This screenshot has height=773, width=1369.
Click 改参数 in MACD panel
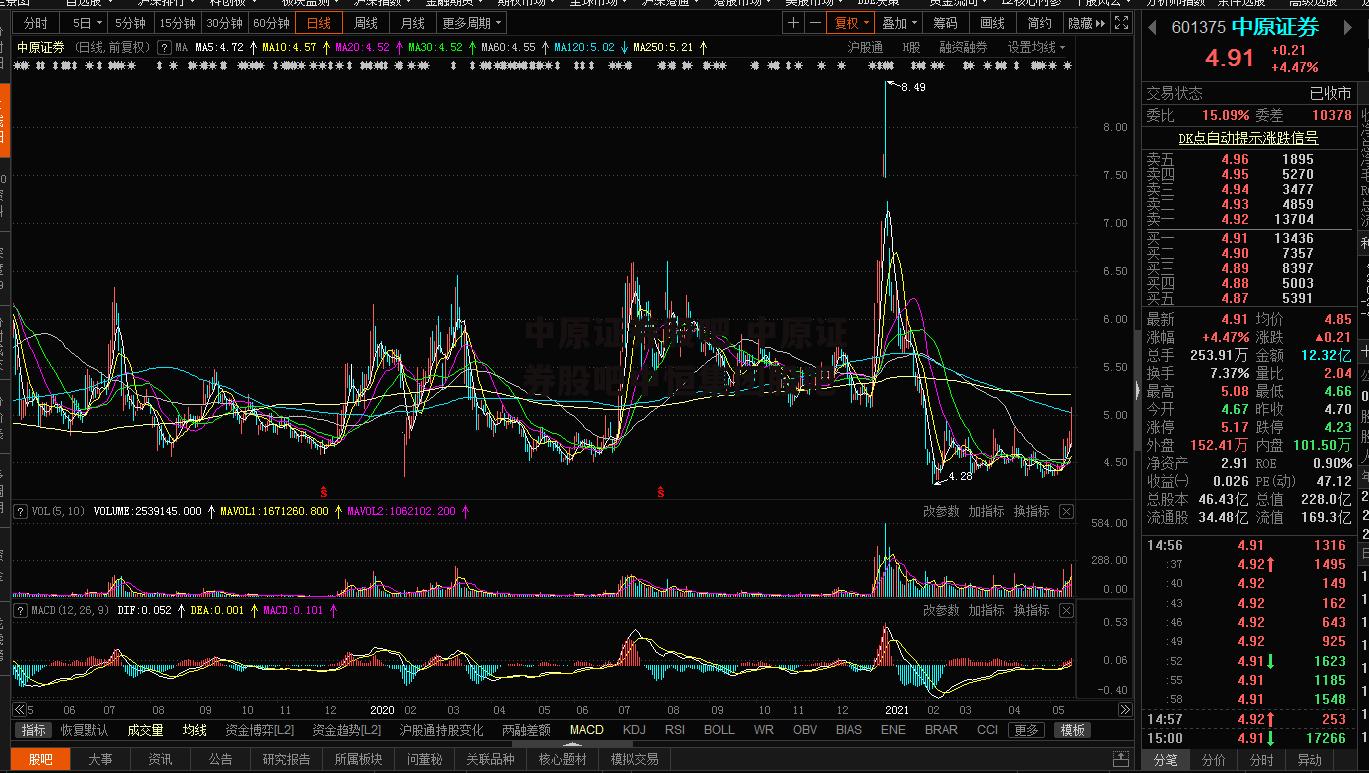click(x=941, y=609)
